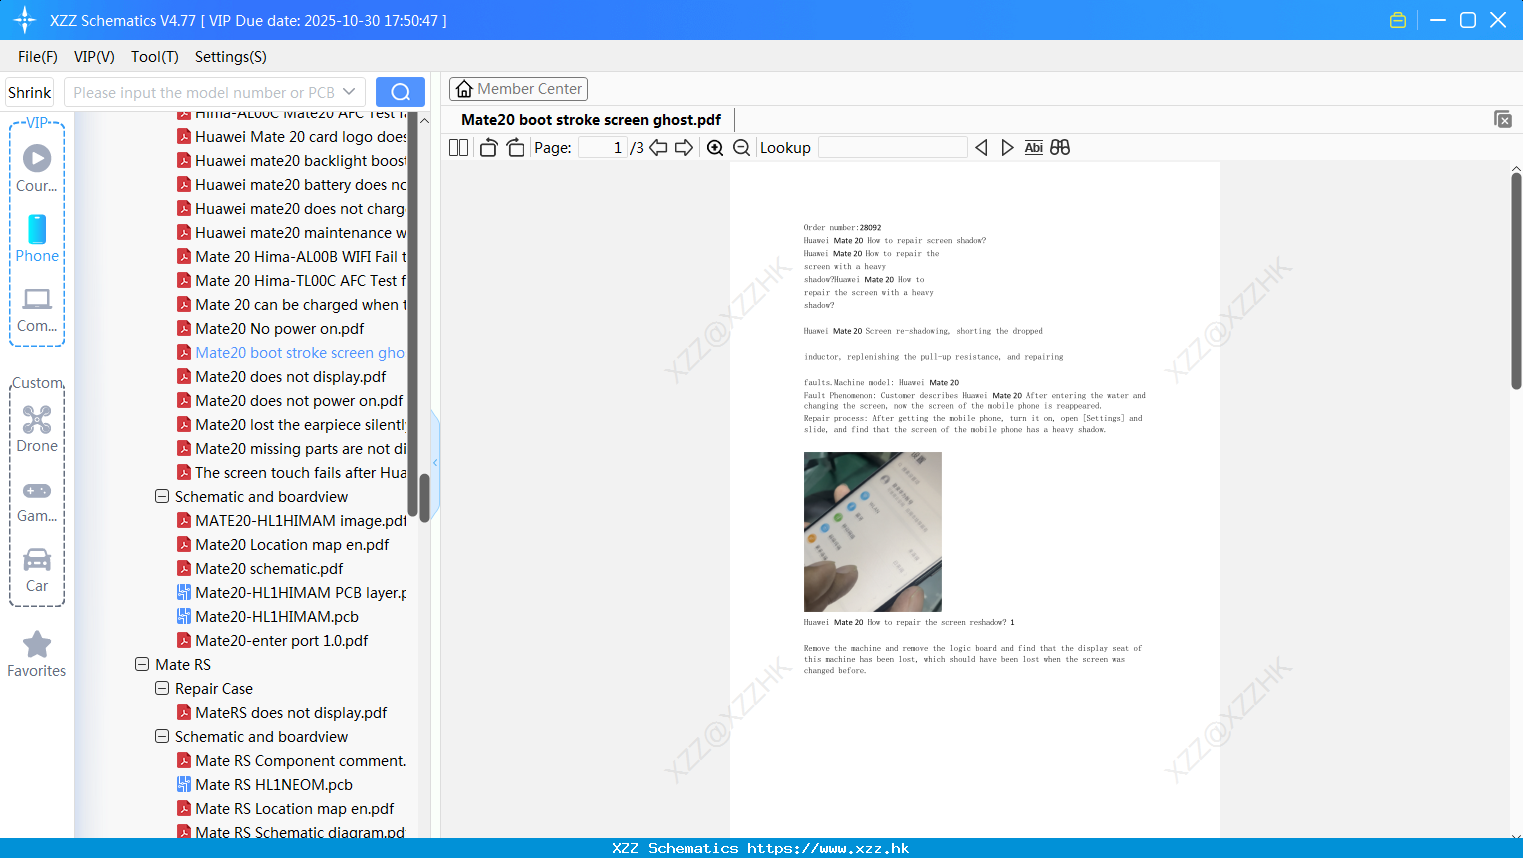Open Mate RS Location map en.pdf
This screenshot has height=858, width=1523.
(294, 808)
